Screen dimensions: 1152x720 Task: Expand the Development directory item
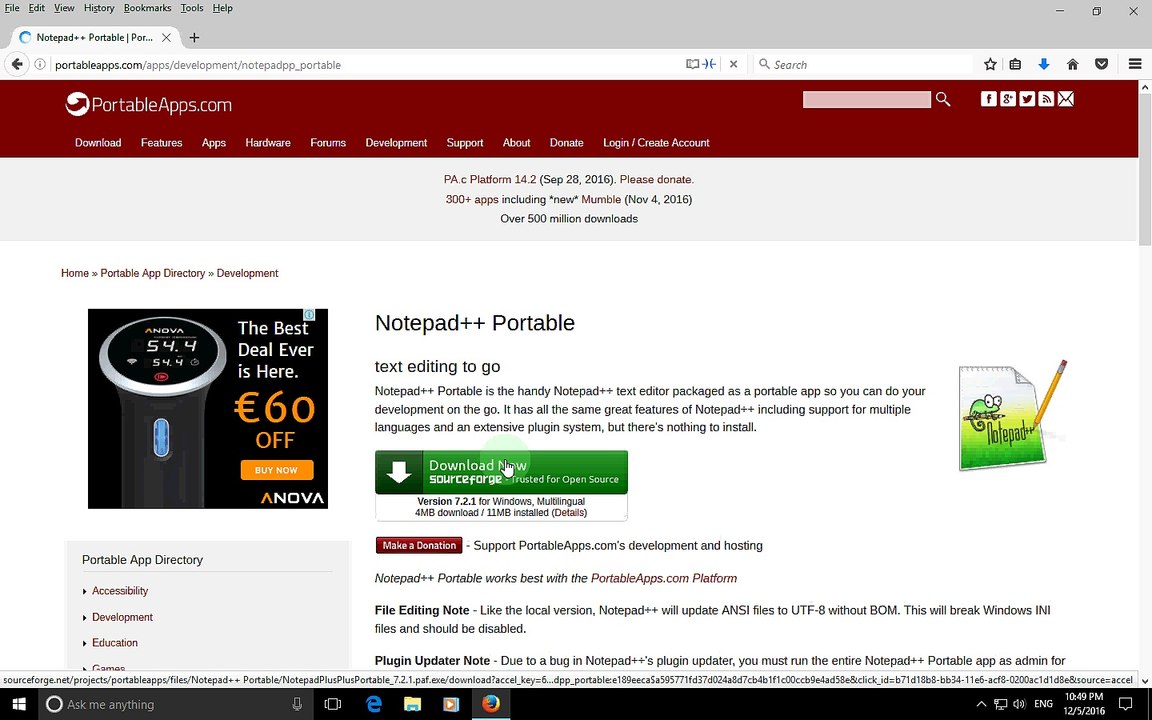coord(122,617)
